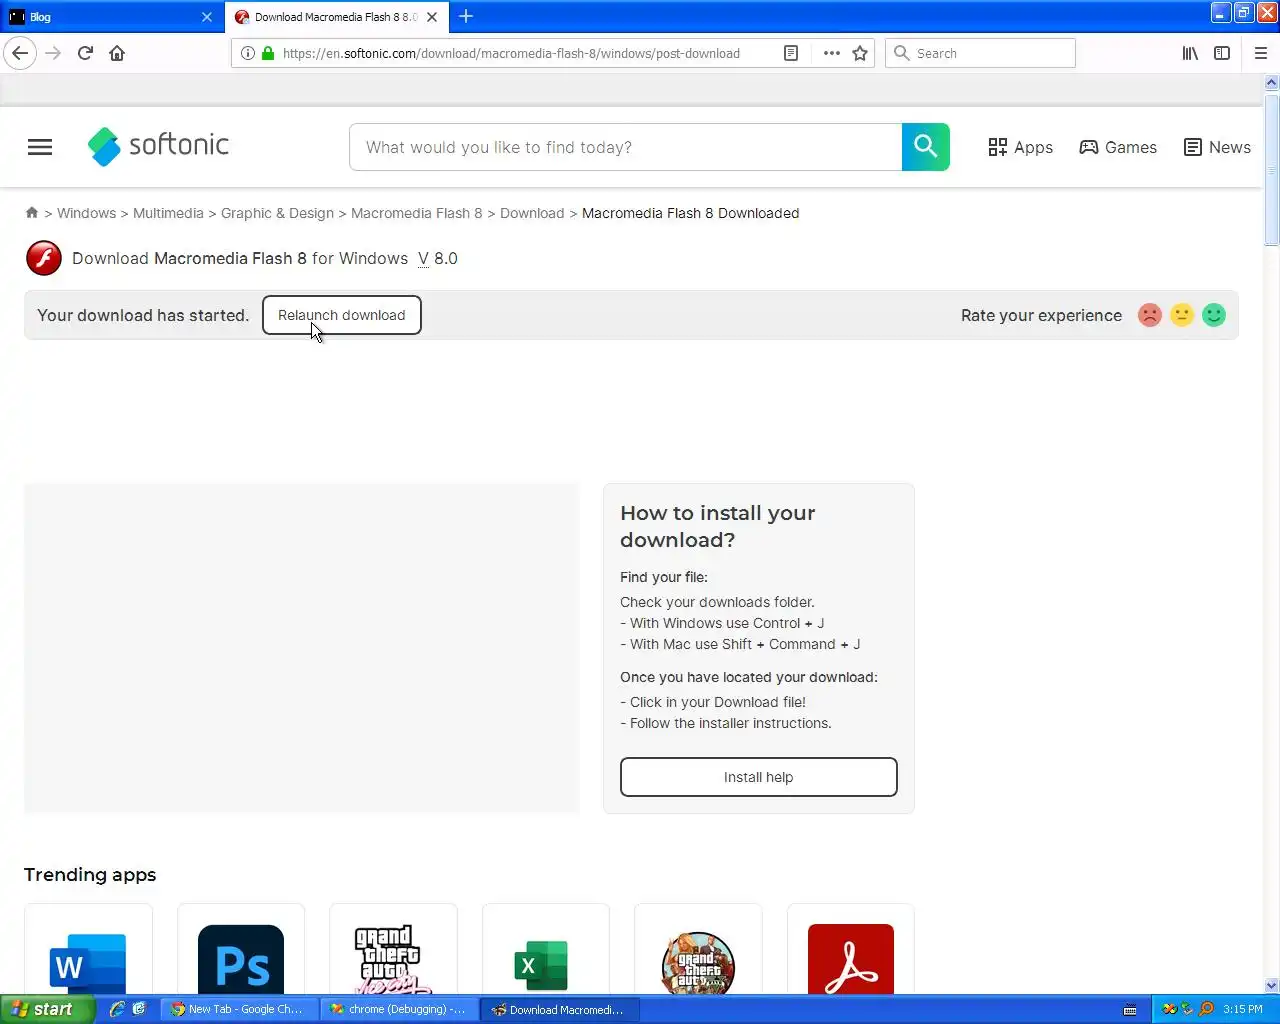Rate experience with red sad face
1280x1024 pixels.
click(1150, 315)
